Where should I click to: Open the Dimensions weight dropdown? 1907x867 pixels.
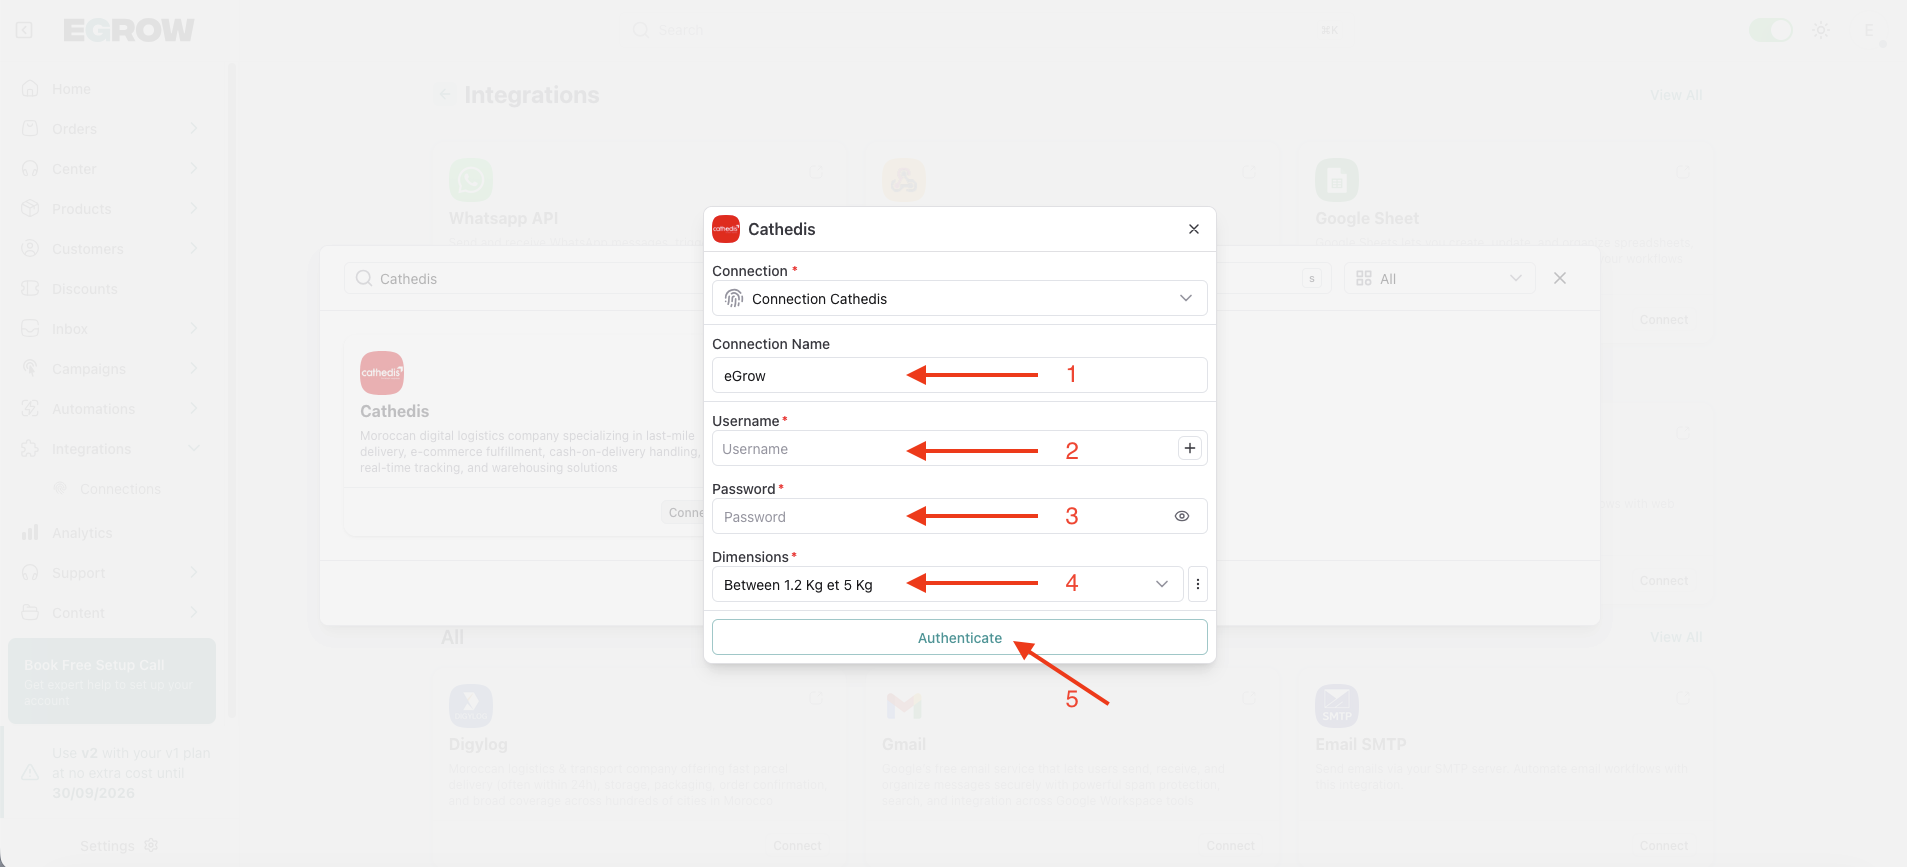tap(948, 584)
